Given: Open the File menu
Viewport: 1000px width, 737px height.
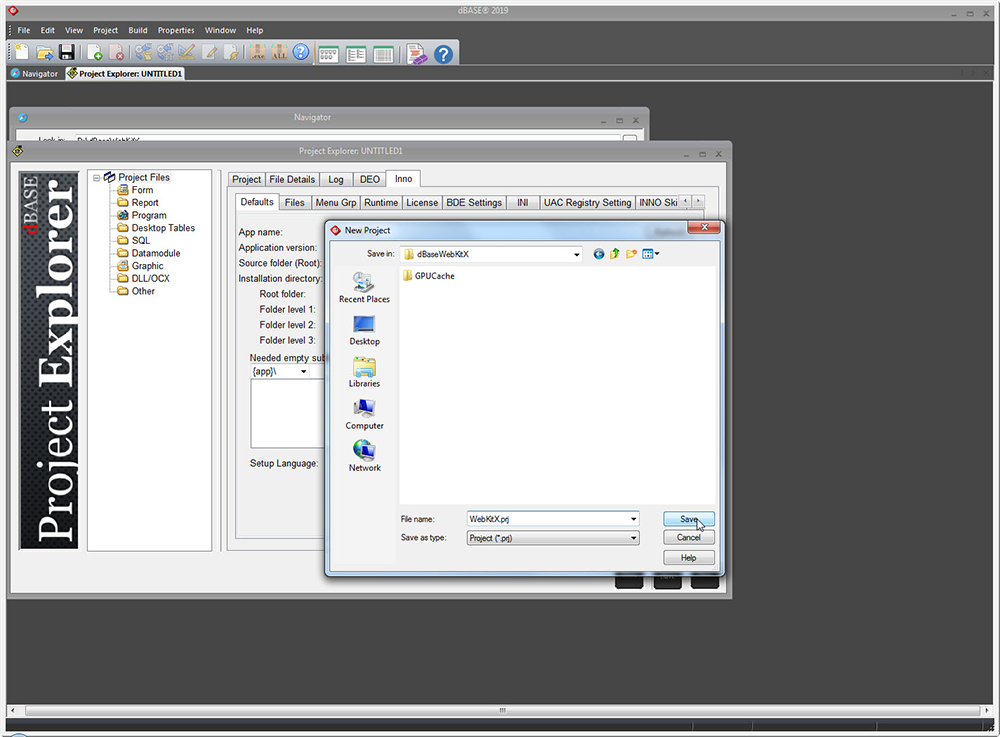Looking at the screenshot, I should coord(24,30).
